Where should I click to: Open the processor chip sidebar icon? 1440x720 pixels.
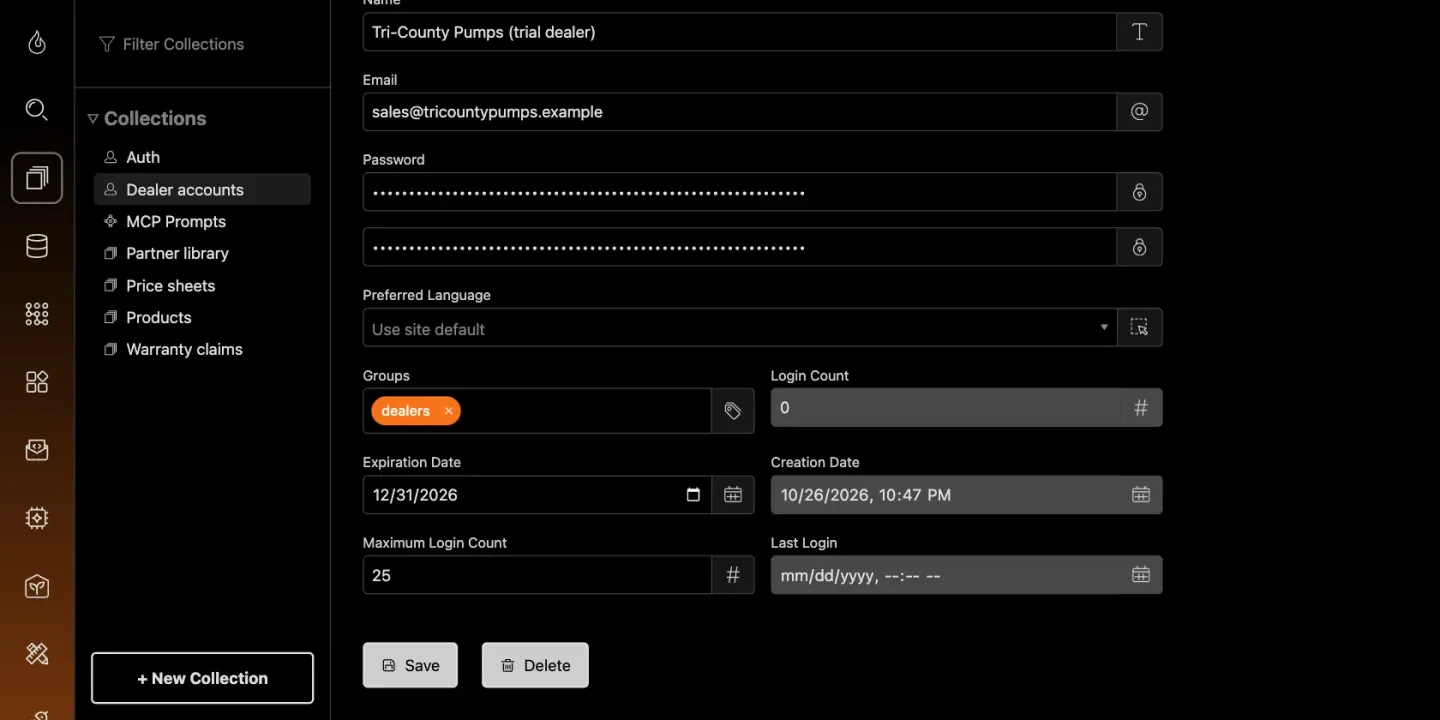click(x=37, y=518)
